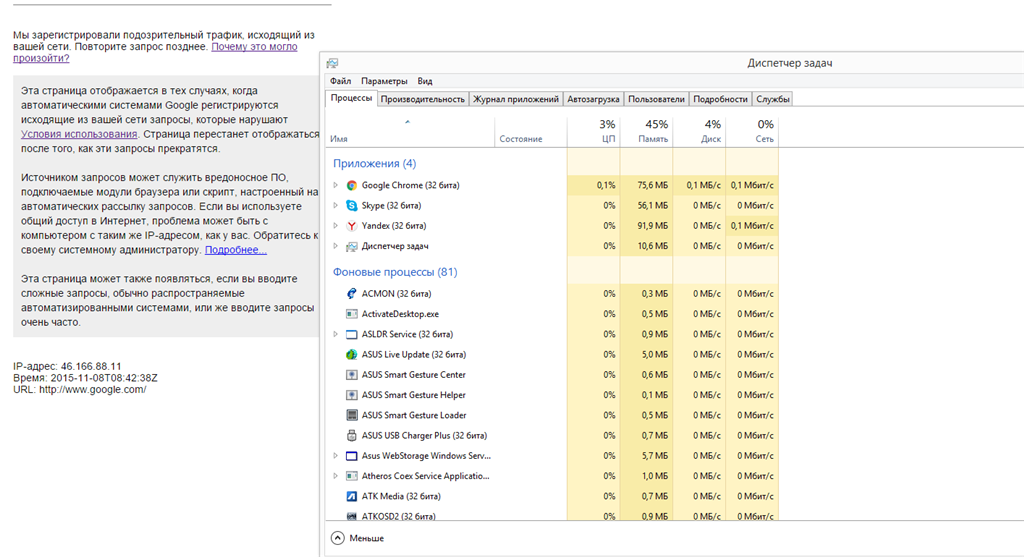
Task: Select the Приложения (4) group header
Action: [374, 163]
